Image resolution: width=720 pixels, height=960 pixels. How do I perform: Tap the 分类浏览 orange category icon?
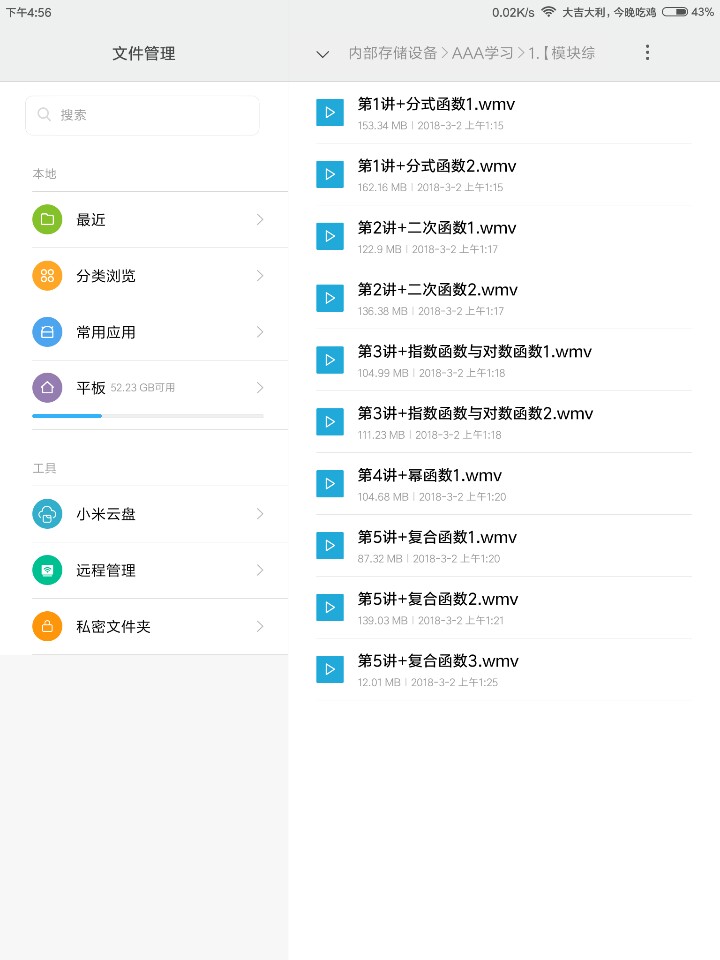pos(47,276)
